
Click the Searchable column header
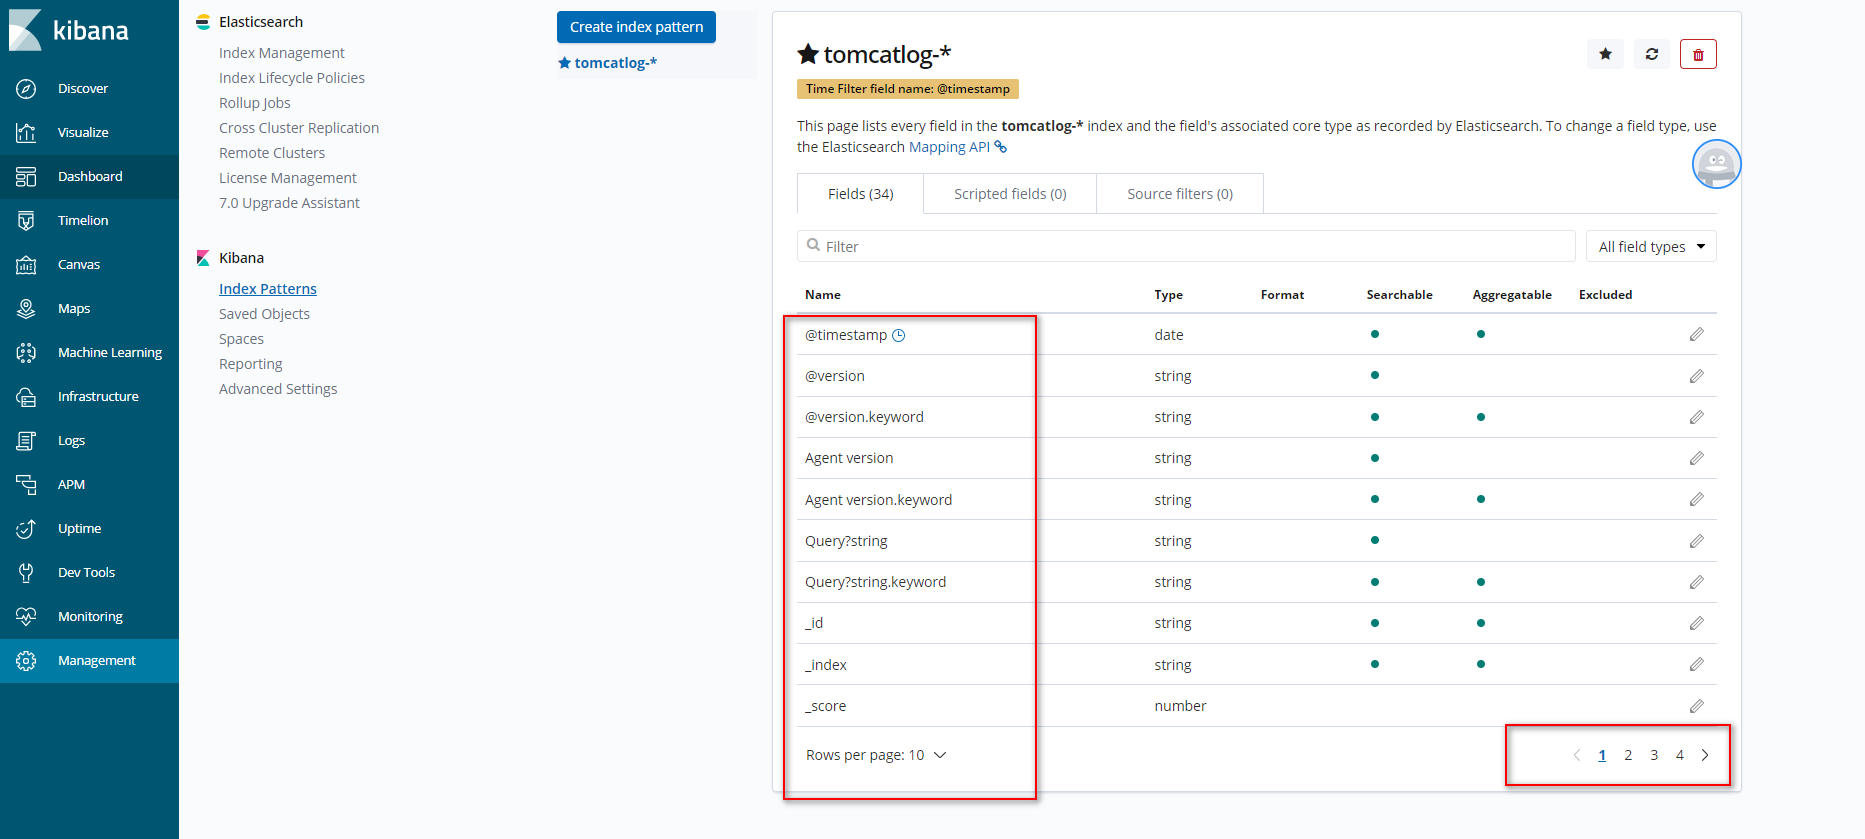pyautogui.click(x=1399, y=295)
